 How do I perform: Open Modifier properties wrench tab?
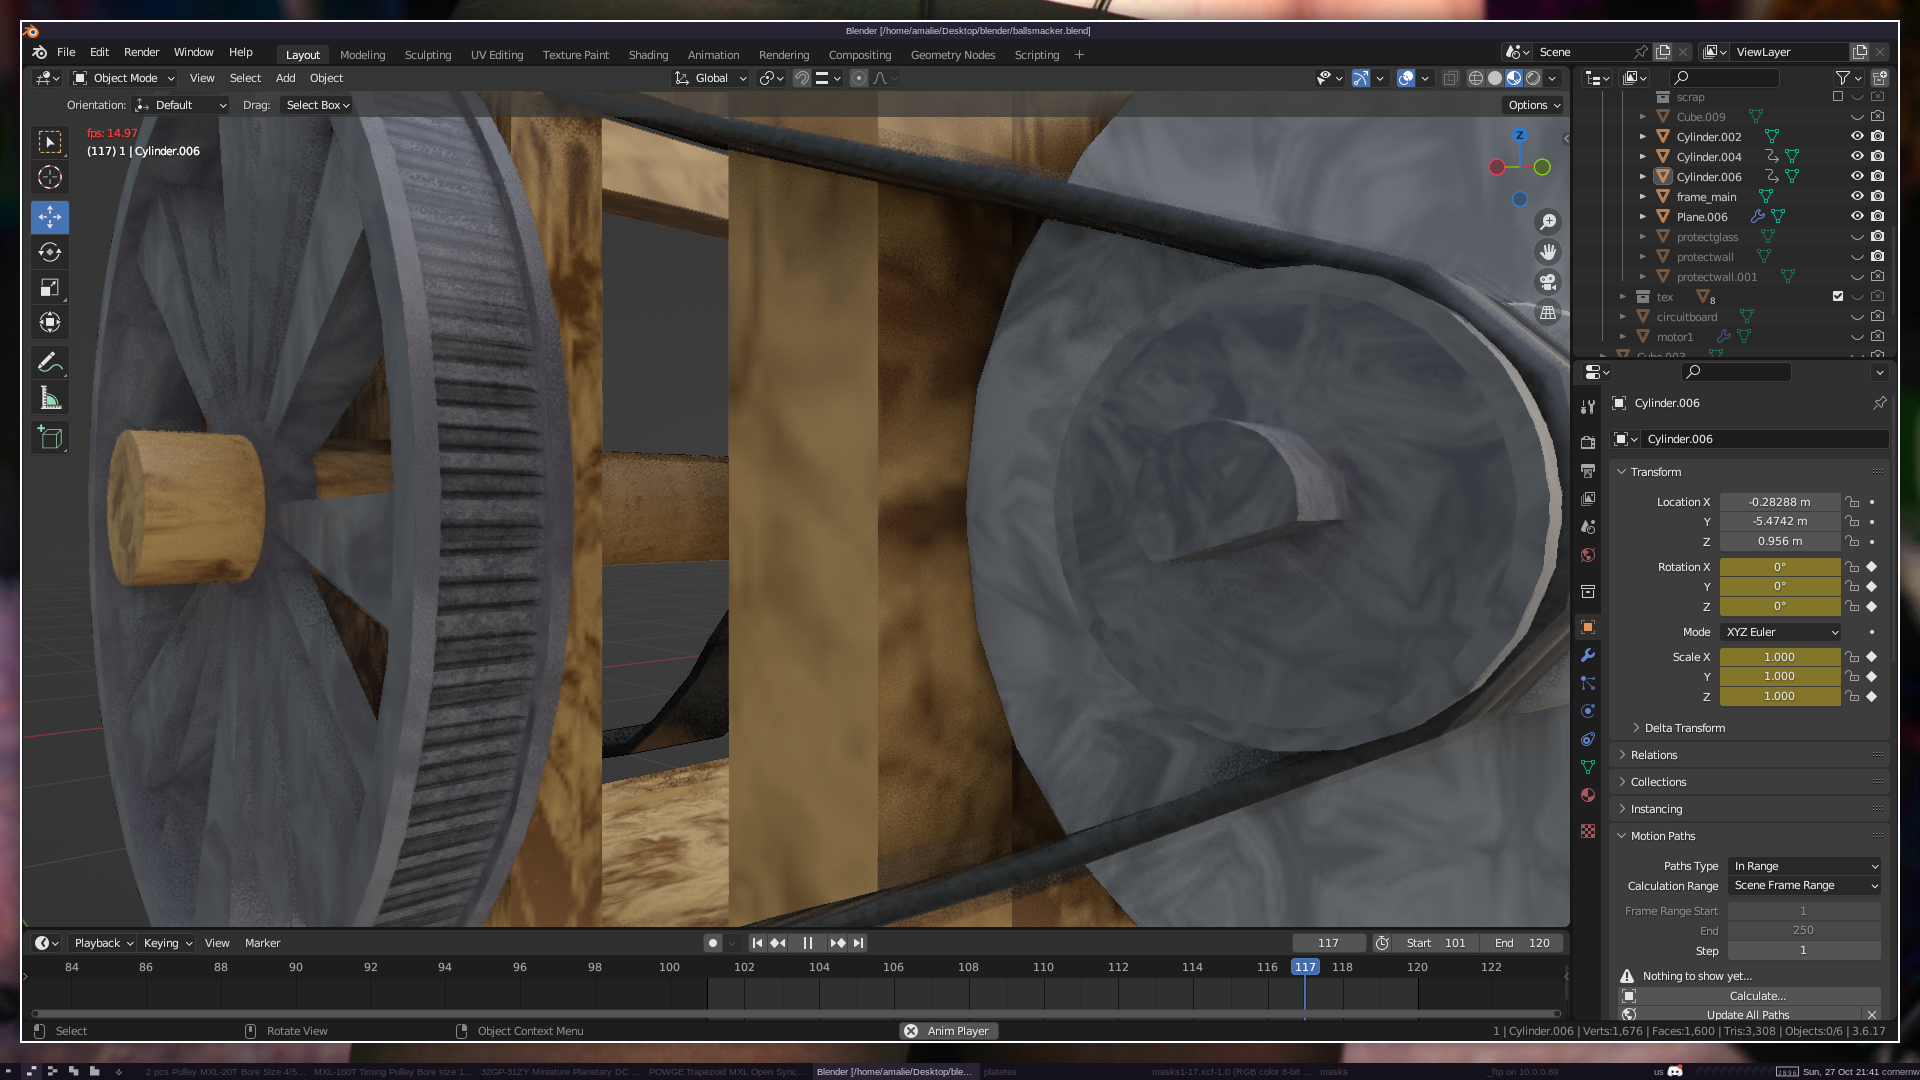(1588, 655)
